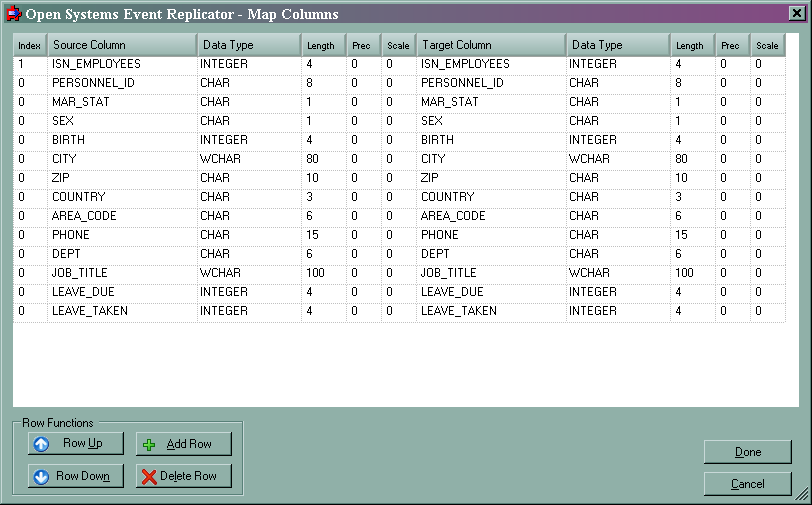
Task: Select target column LEAVE_DUE cell
Action: [x=491, y=292]
